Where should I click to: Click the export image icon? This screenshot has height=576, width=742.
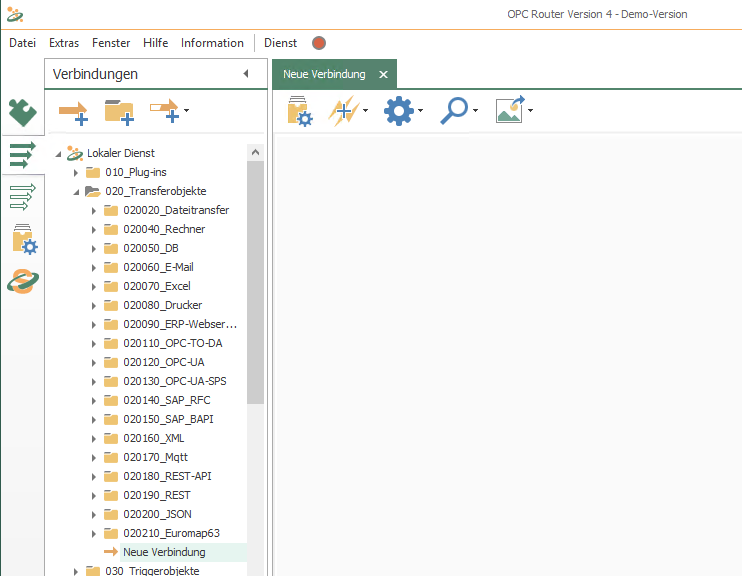[x=510, y=109]
